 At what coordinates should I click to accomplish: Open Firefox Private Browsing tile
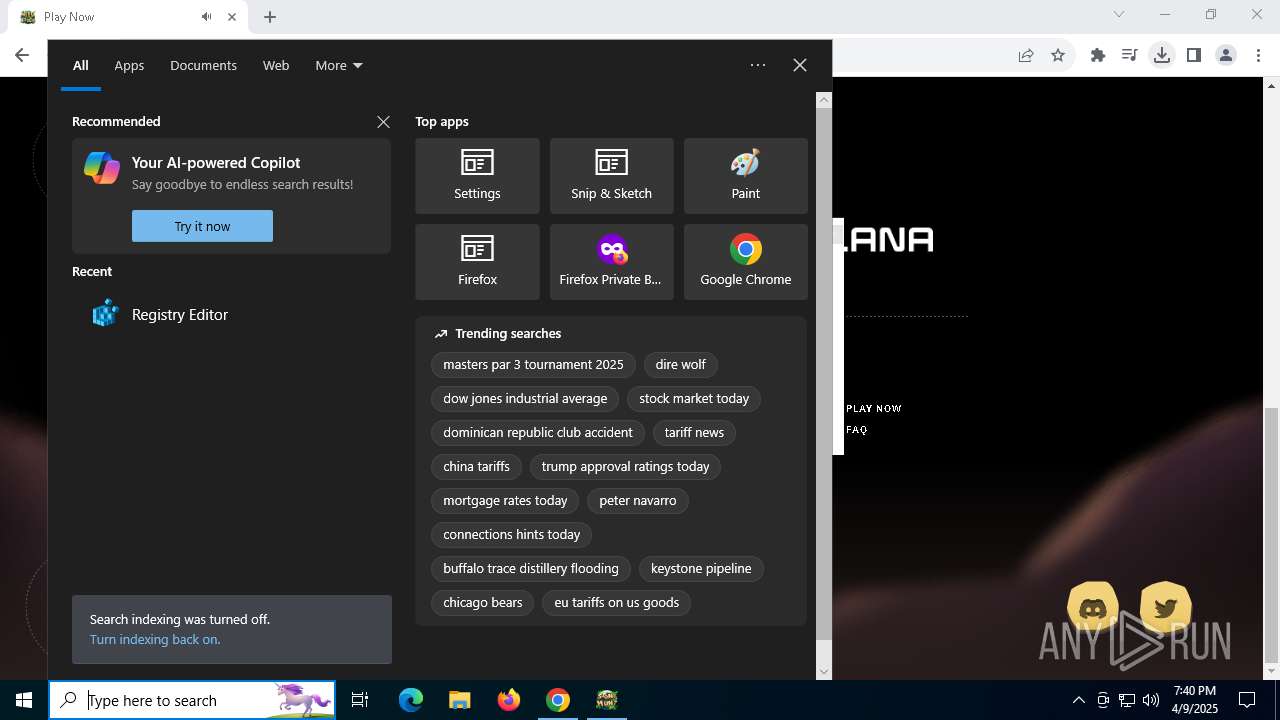click(x=611, y=262)
